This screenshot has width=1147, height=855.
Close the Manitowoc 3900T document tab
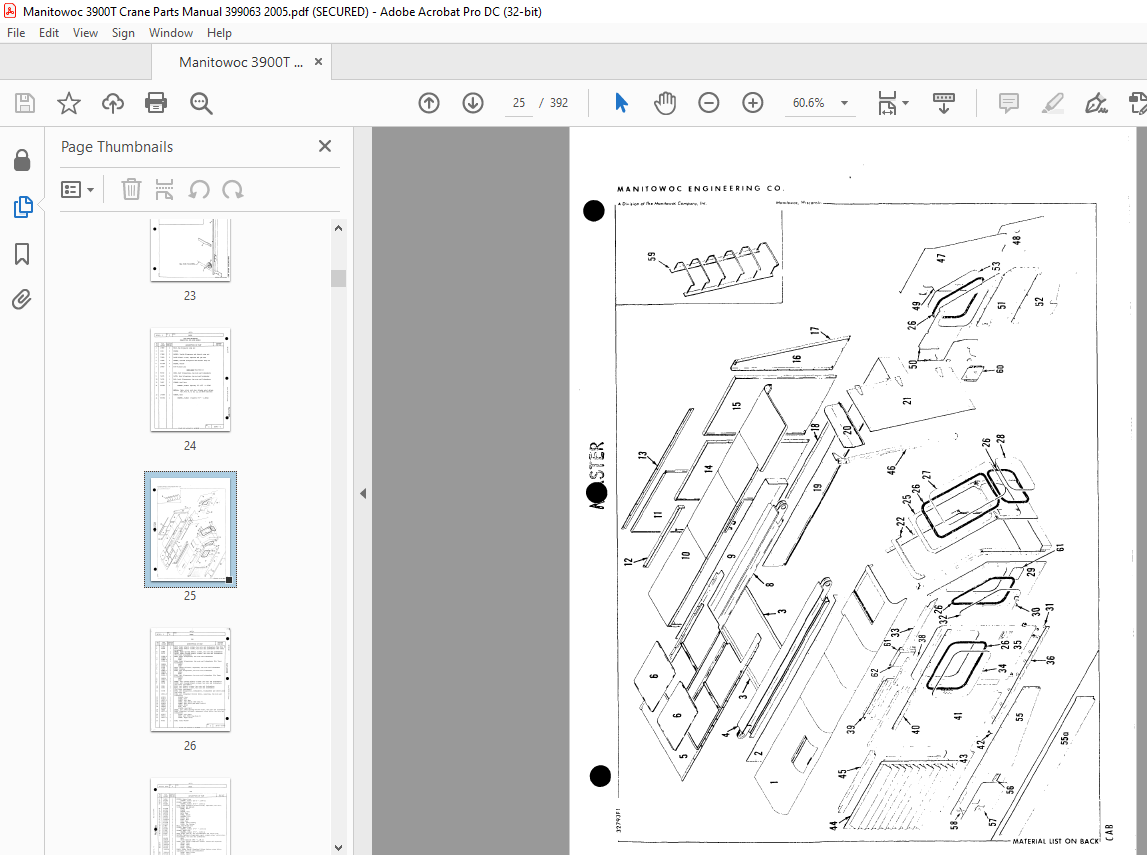point(318,61)
